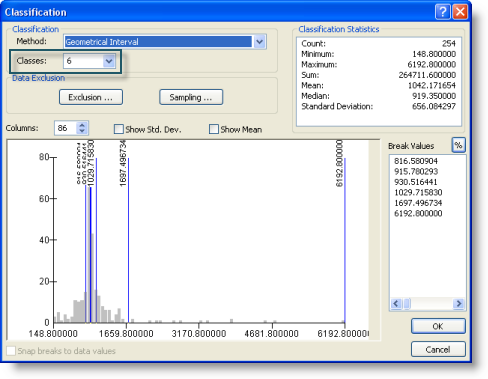Click the 6192.800000 break line in histogram
The height and width of the screenshot is (379, 488).
(x=345, y=240)
